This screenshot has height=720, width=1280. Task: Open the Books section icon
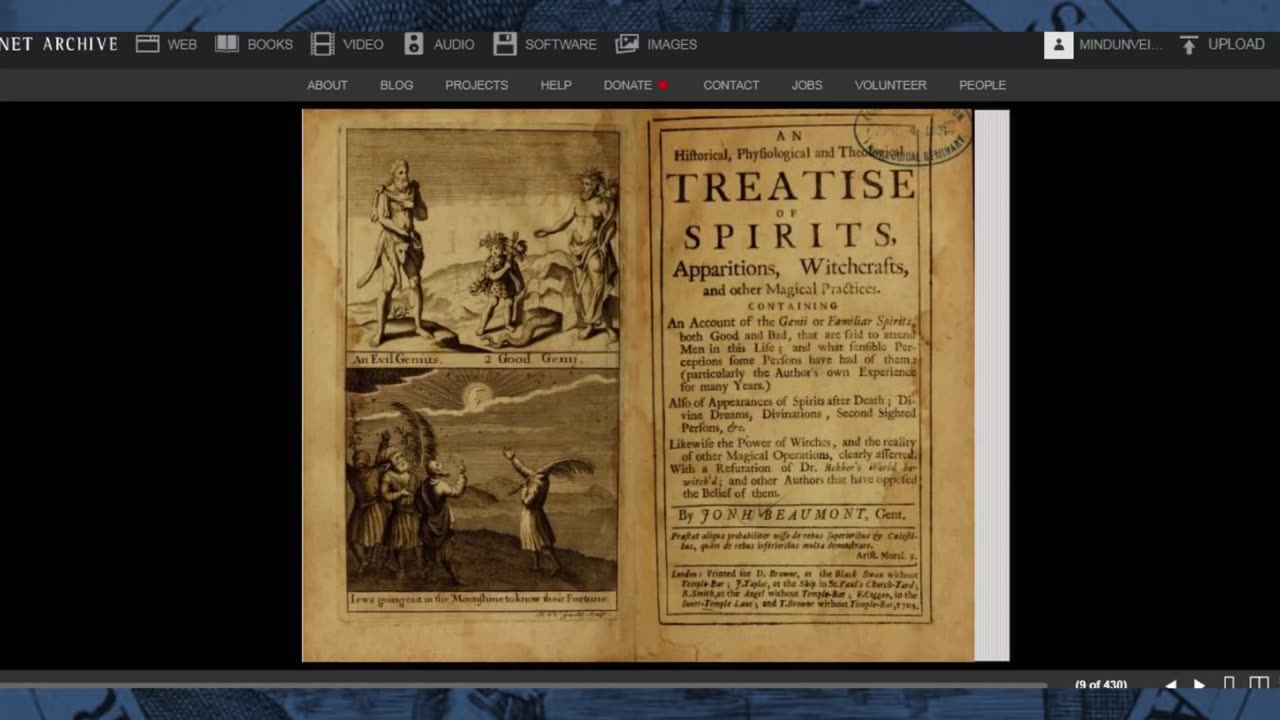227,44
